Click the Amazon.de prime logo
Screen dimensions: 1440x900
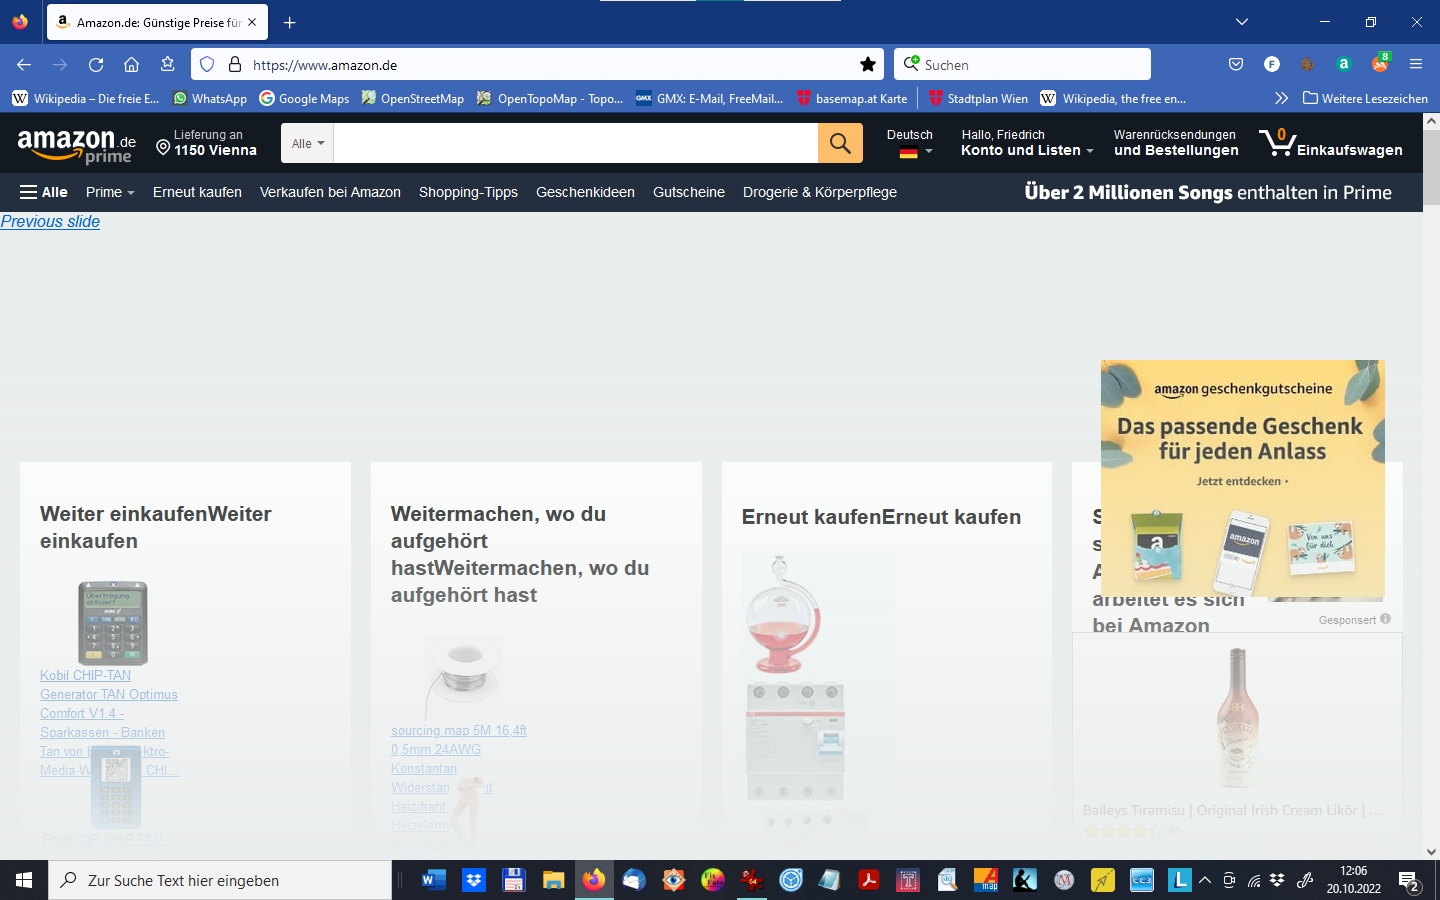tap(77, 145)
